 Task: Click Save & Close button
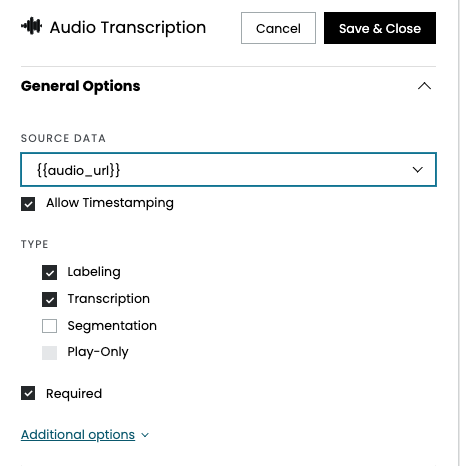tap(380, 28)
